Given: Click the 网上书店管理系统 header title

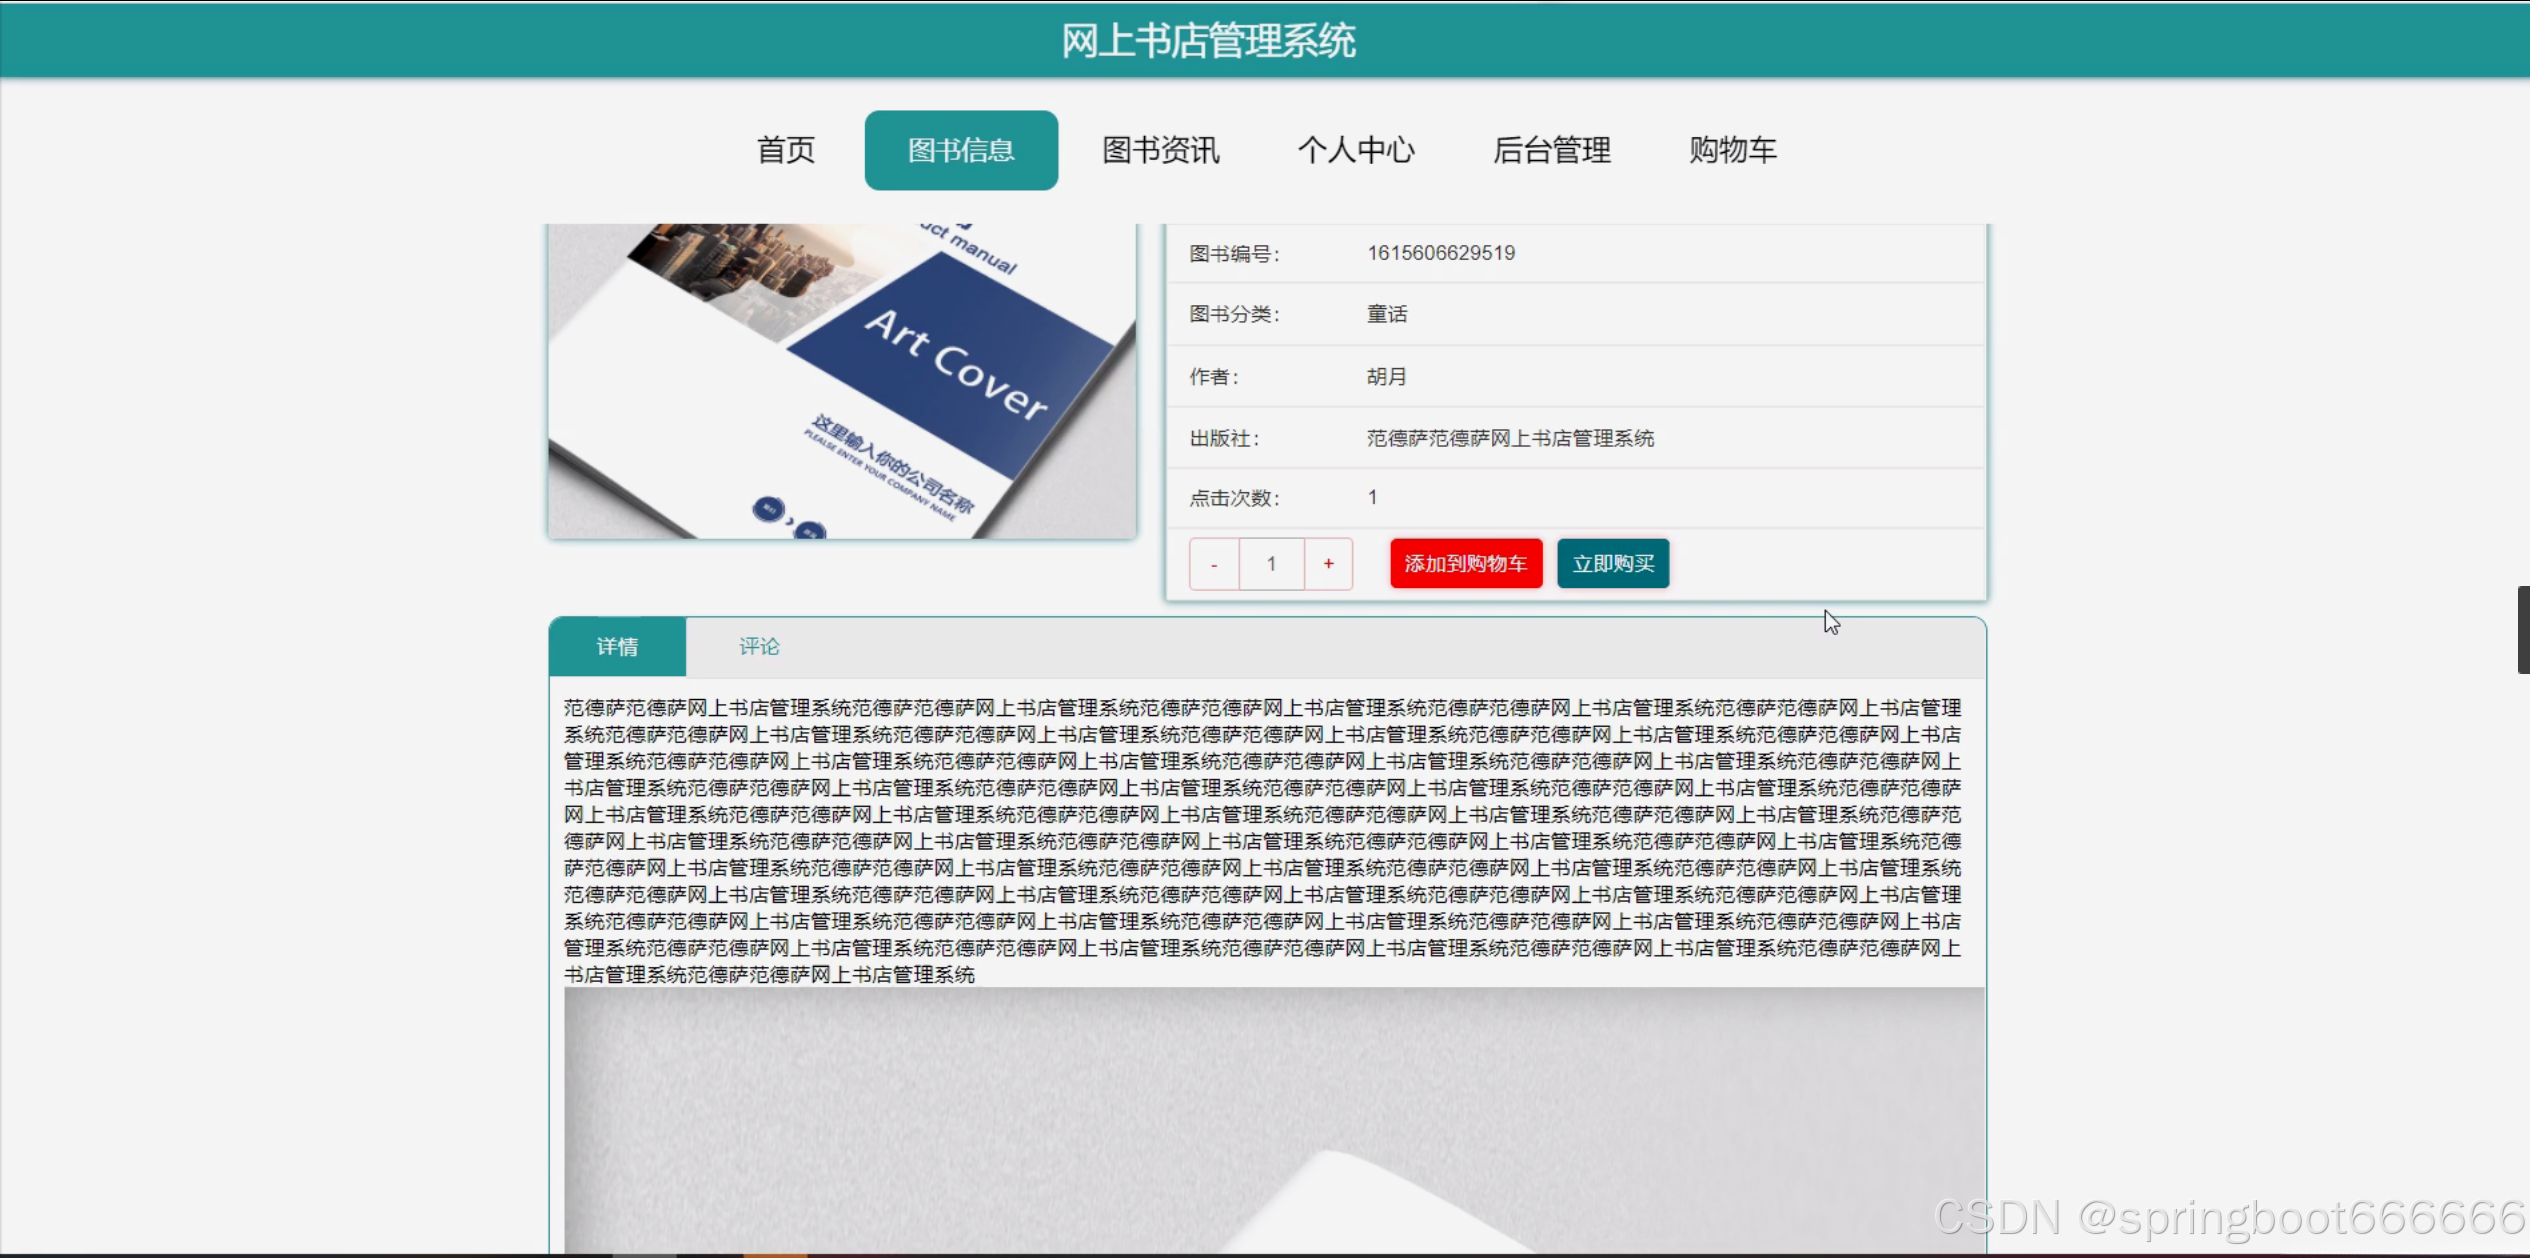Looking at the screenshot, I should click(1208, 41).
